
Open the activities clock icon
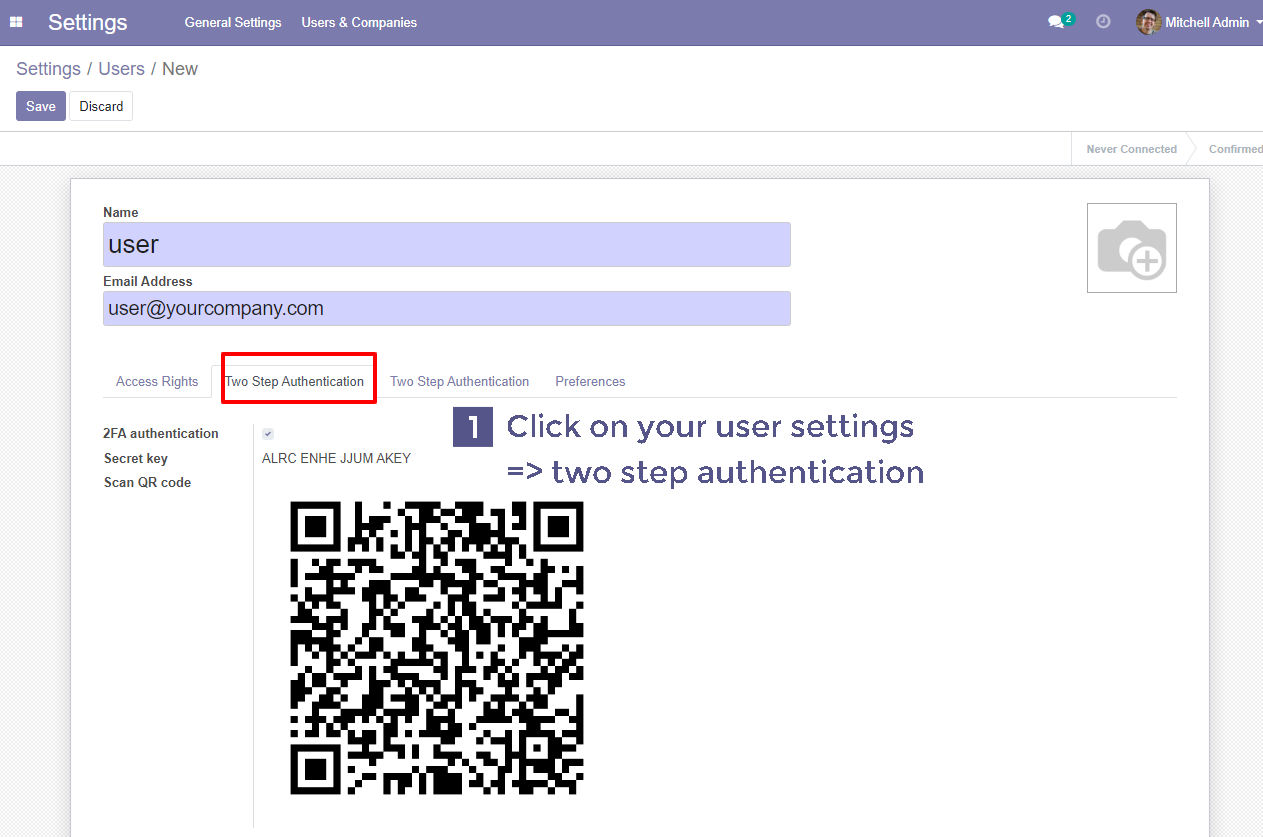pos(1103,21)
